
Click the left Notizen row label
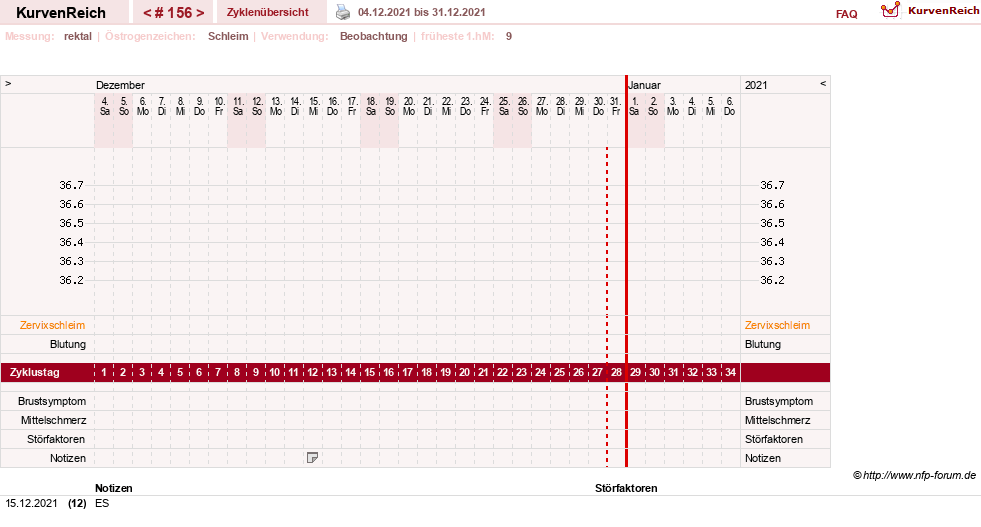(68, 458)
